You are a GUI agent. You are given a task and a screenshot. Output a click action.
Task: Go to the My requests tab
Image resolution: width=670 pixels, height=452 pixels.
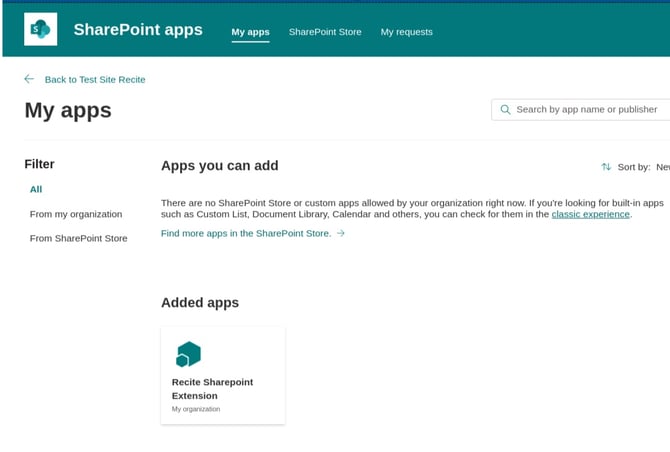pos(406,32)
